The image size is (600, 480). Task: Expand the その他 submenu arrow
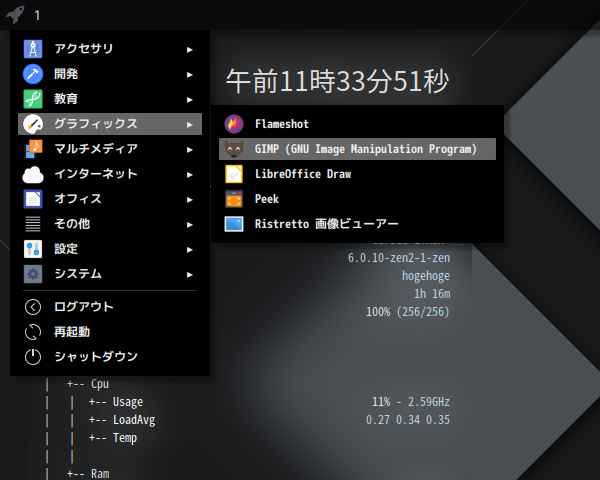(189, 225)
